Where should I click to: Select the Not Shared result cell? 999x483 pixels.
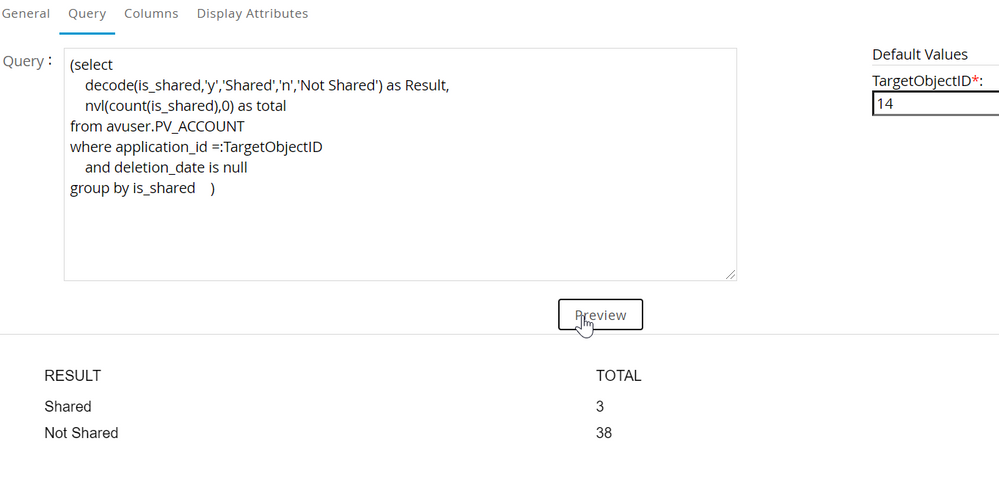tap(81, 433)
